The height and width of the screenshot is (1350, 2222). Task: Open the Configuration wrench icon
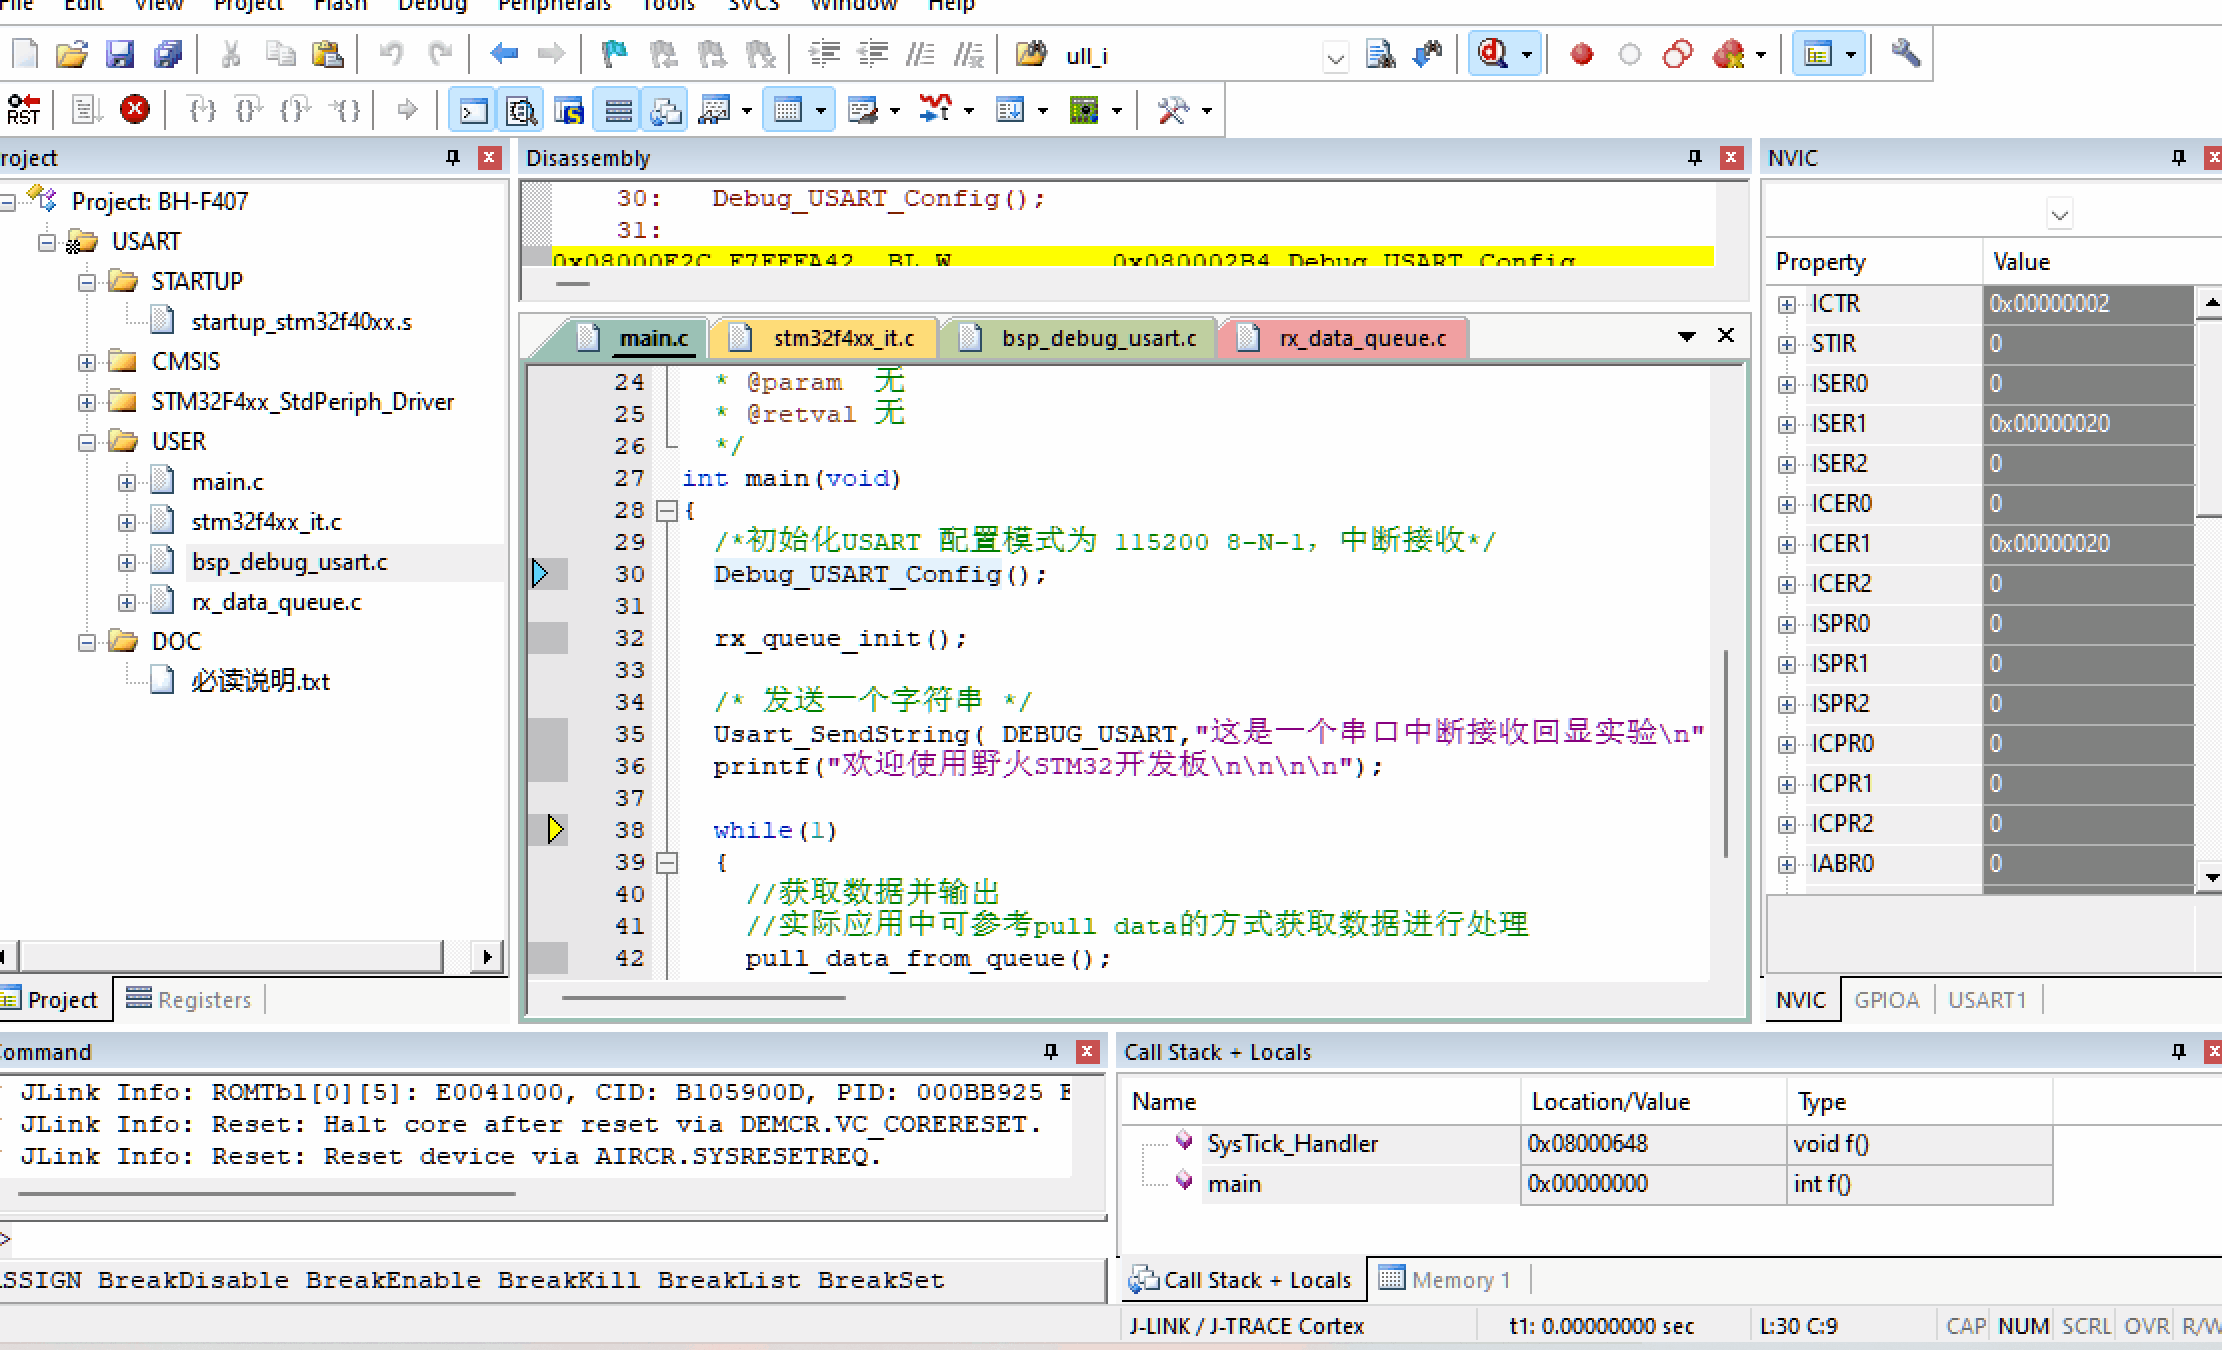point(1905,54)
